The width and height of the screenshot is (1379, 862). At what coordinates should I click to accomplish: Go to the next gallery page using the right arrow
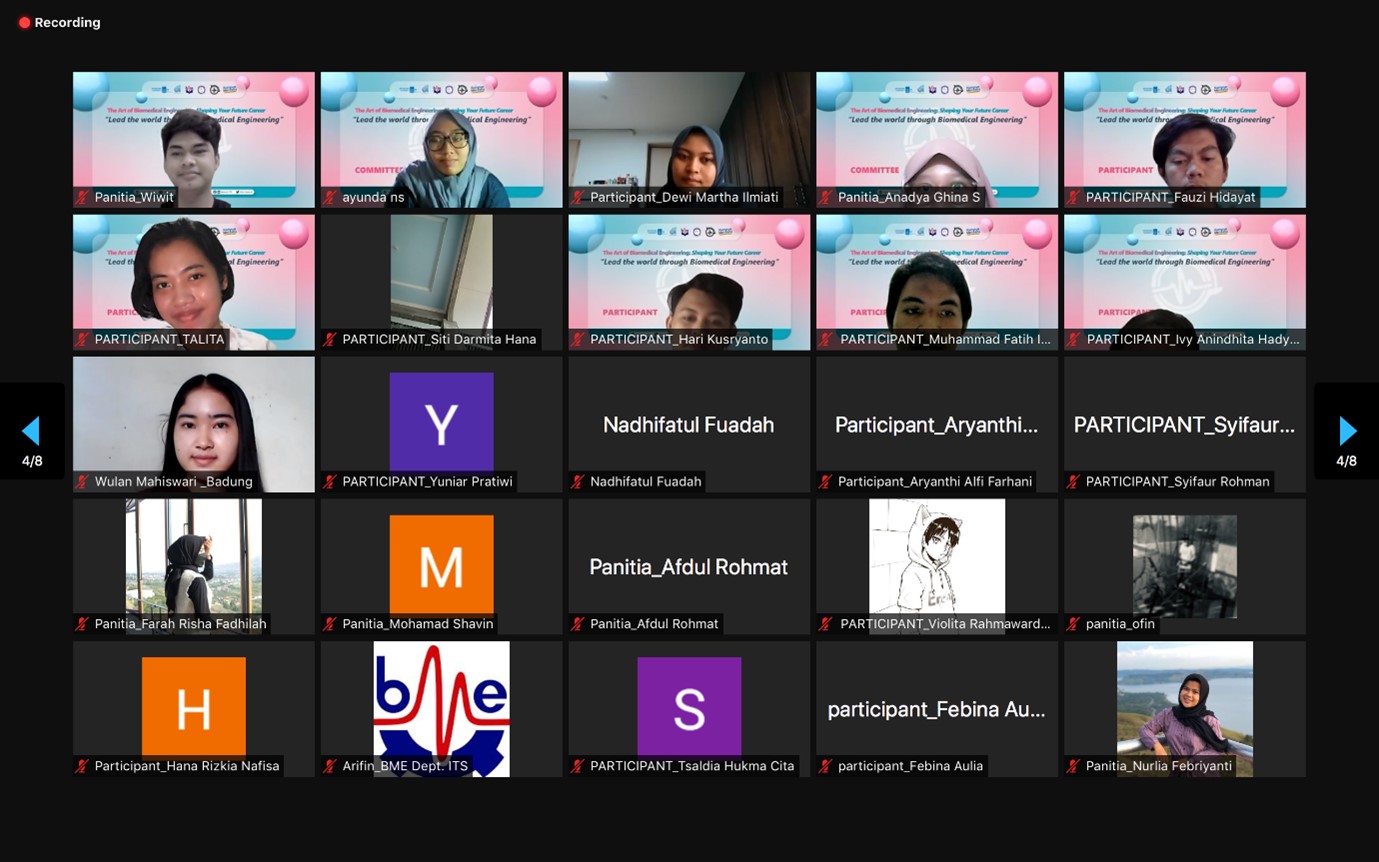[1347, 431]
